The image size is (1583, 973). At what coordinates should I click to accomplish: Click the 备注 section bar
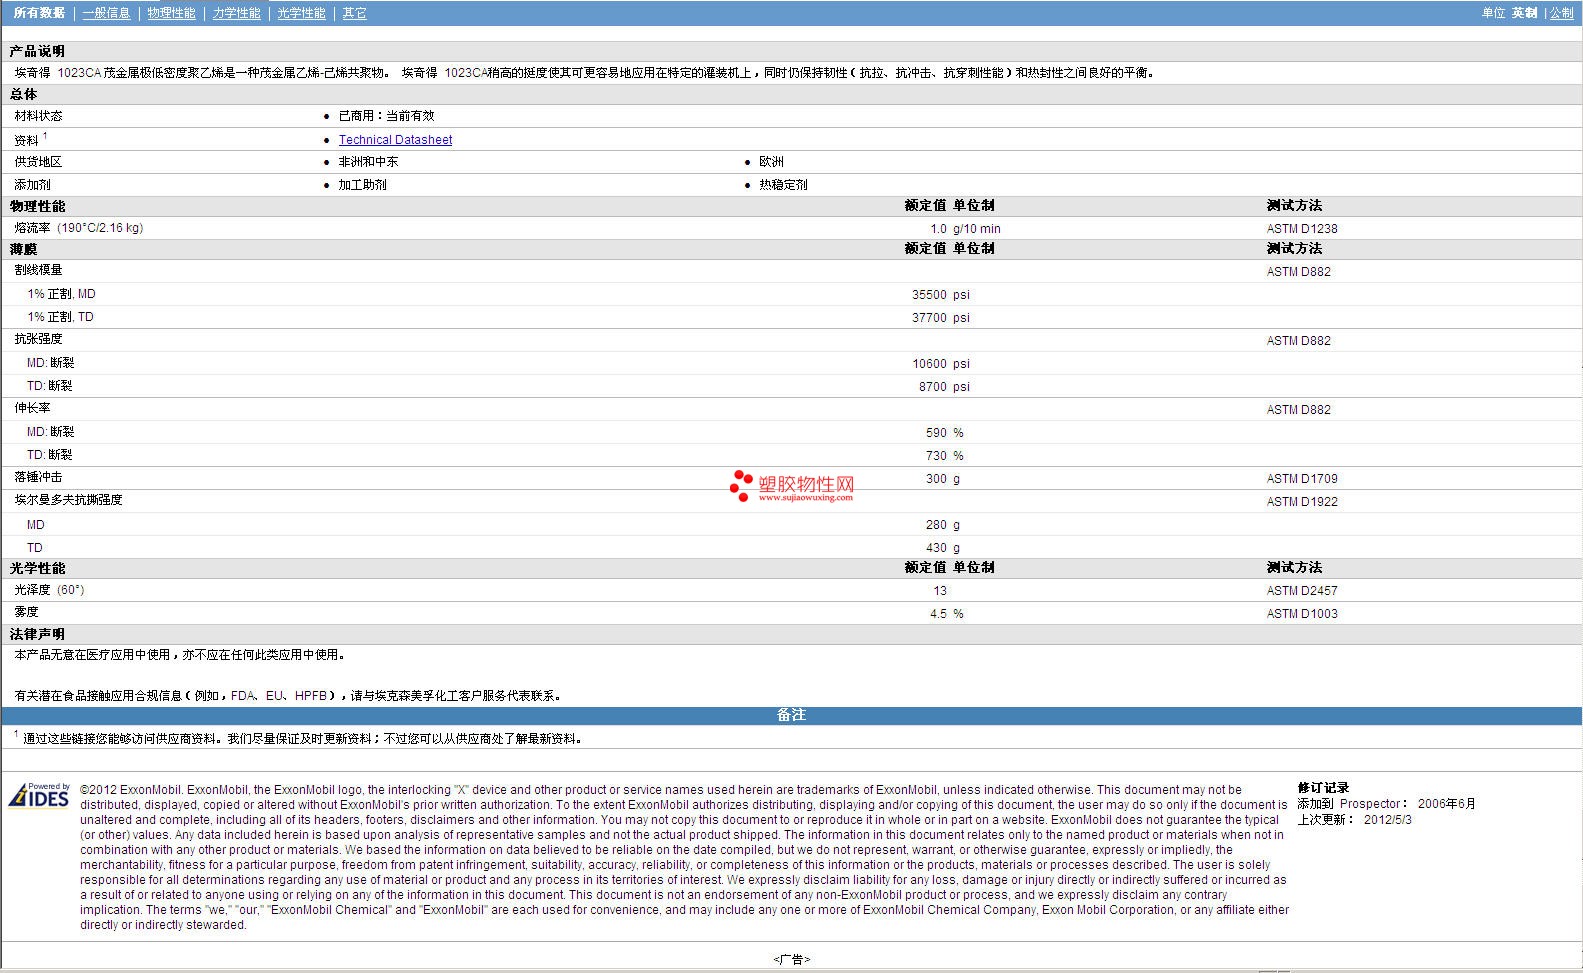pos(791,715)
